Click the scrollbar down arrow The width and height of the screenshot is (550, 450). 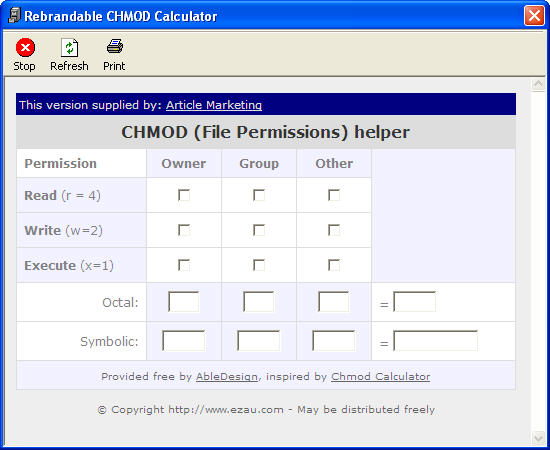point(538,437)
